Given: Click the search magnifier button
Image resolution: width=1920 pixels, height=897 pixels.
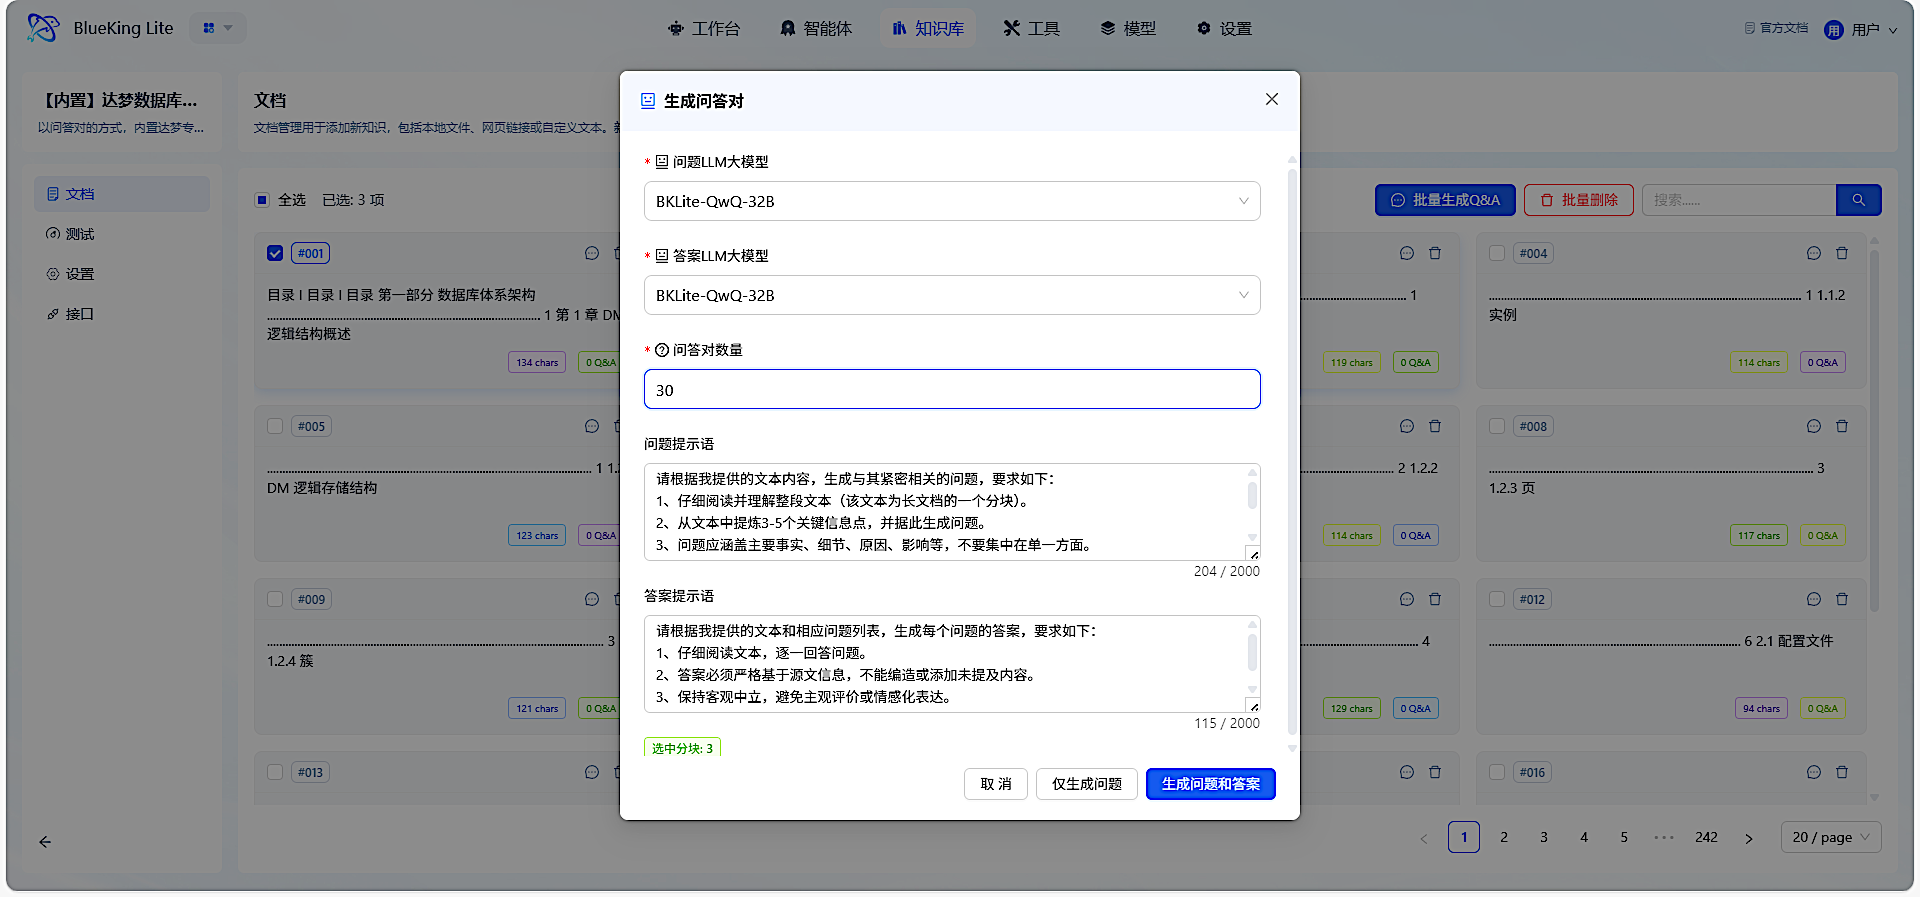Looking at the screenshot, I should click(x=1858, y=200).
